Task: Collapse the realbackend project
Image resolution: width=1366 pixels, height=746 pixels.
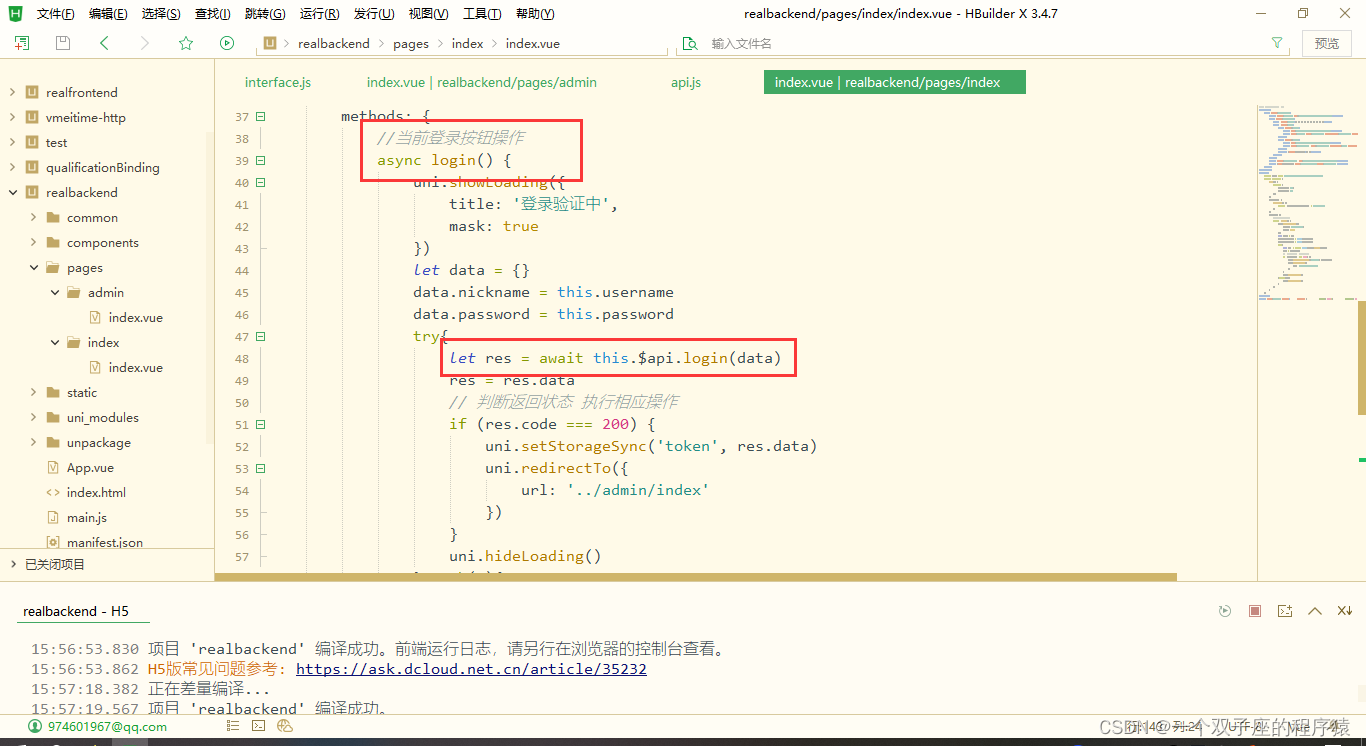Action: [x=12, y=192]
